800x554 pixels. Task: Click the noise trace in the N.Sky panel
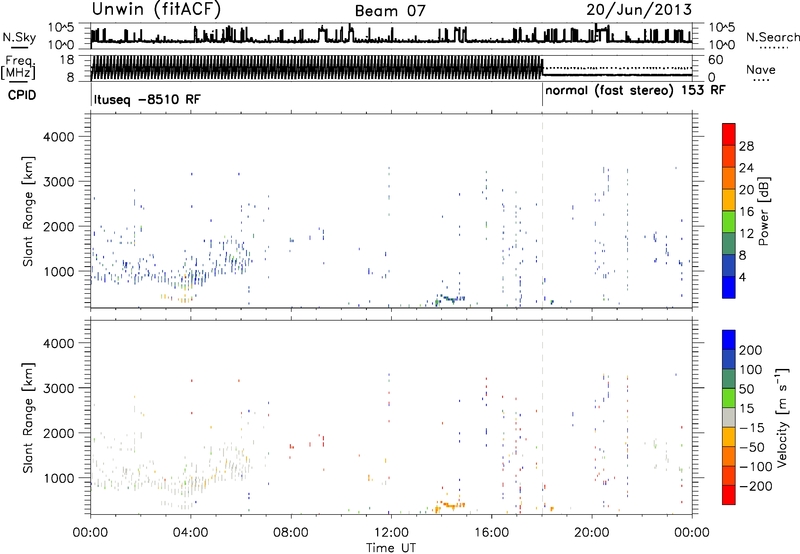click(x=391, y=36)
